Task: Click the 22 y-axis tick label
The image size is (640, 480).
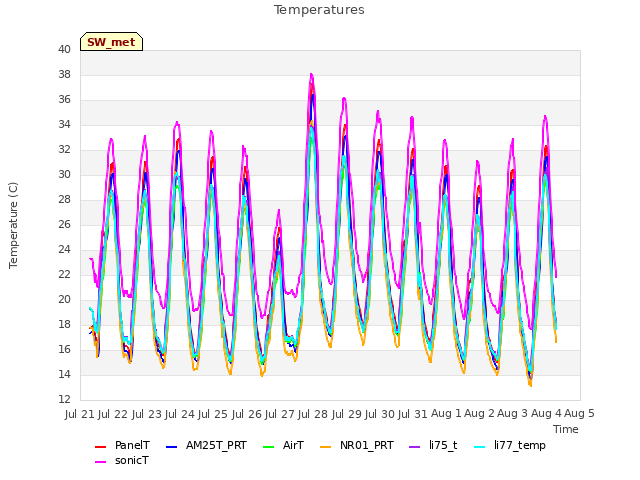Action: (64, 274)
